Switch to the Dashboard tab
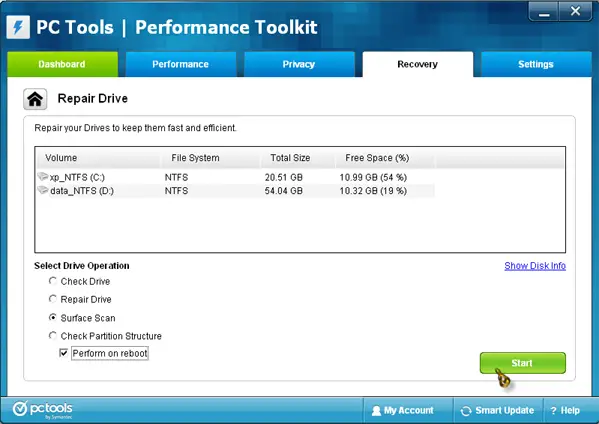The width and height of the screenshot is (599, 424). (x=62, y=64)
